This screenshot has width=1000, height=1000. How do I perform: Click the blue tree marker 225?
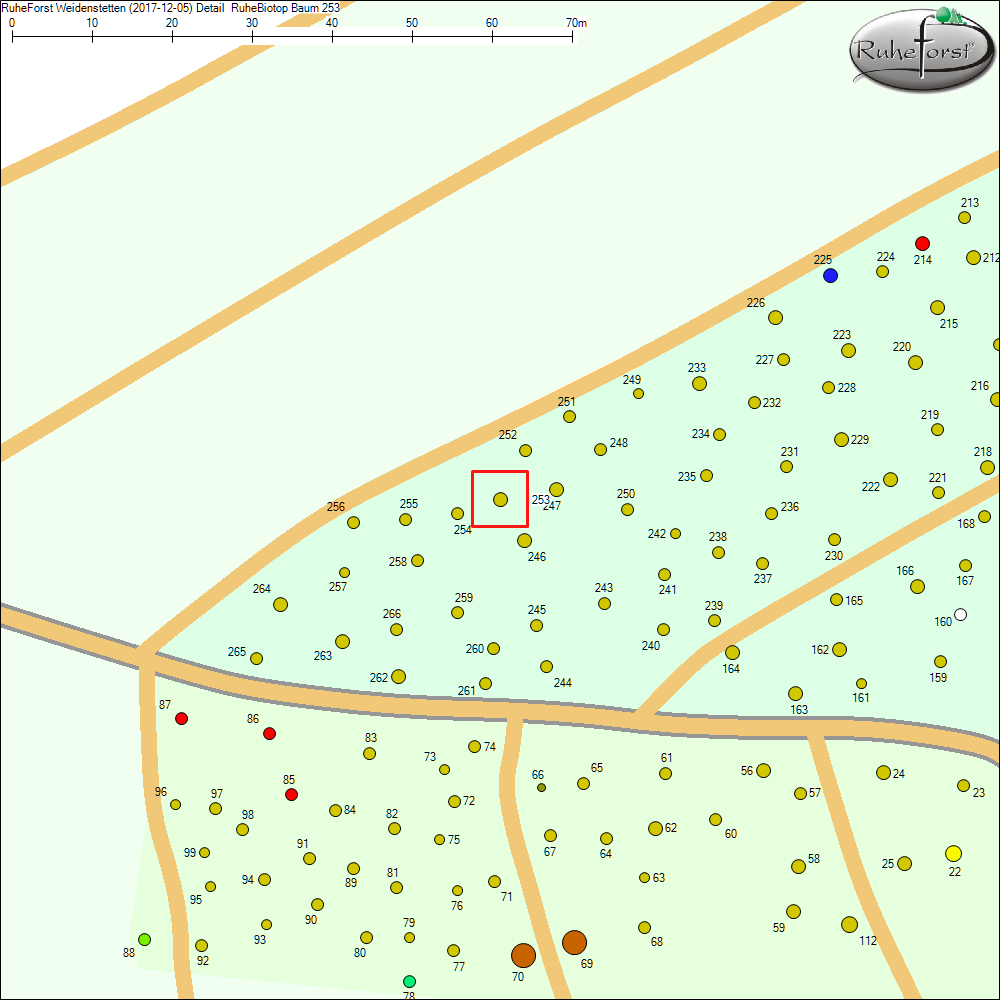(830, 275)
